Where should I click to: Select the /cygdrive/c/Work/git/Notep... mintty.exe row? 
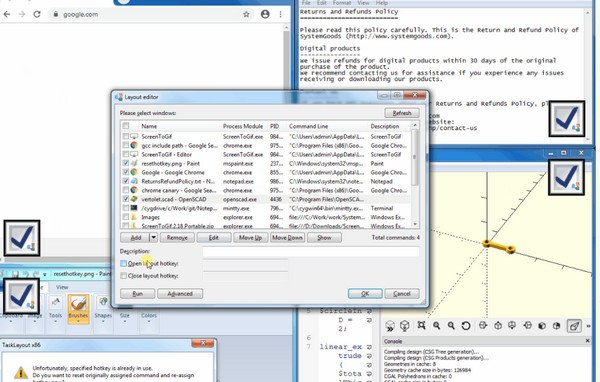point(265,208)
